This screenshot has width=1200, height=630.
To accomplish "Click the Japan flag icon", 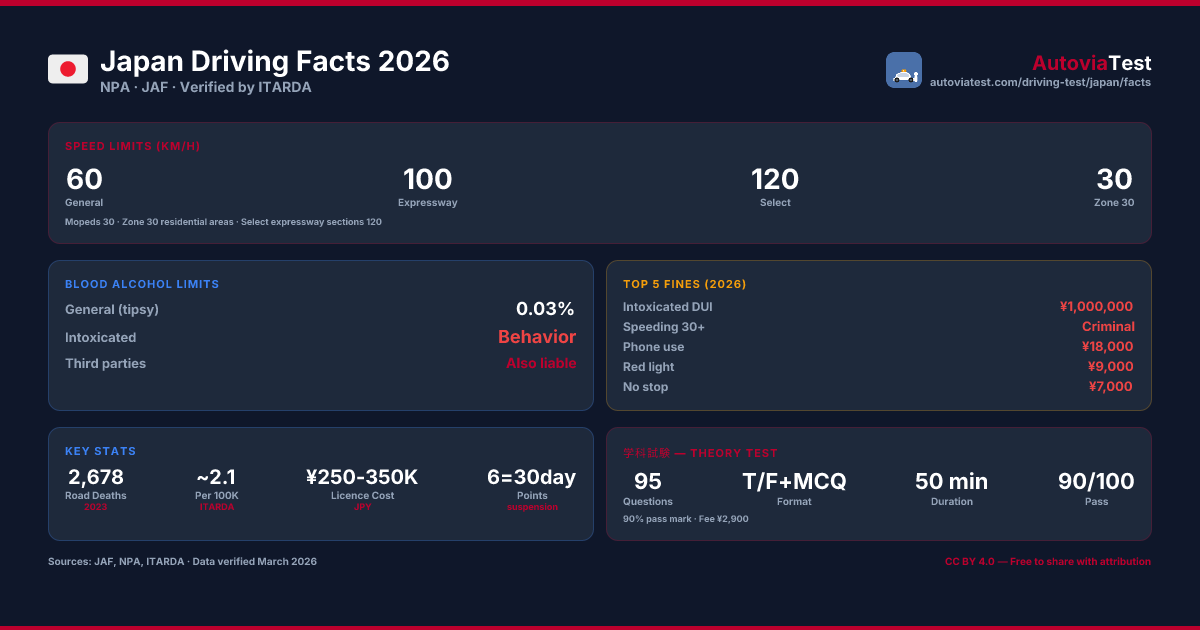I will [68, 69].
